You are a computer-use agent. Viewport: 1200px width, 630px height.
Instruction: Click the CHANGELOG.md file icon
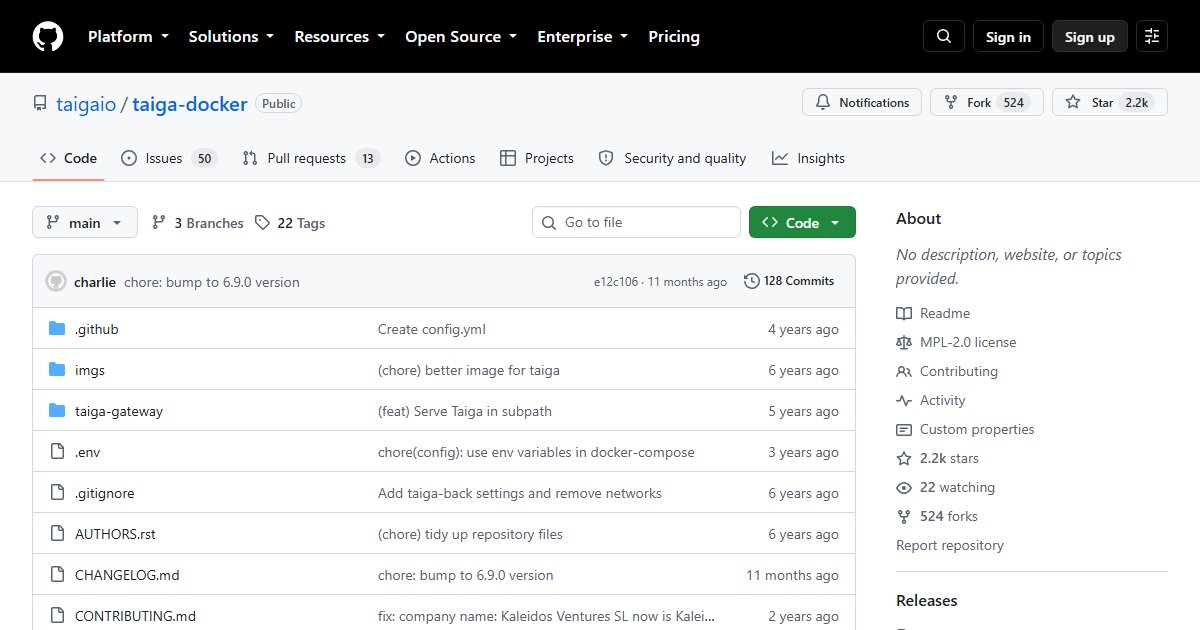tap(57, 575)
